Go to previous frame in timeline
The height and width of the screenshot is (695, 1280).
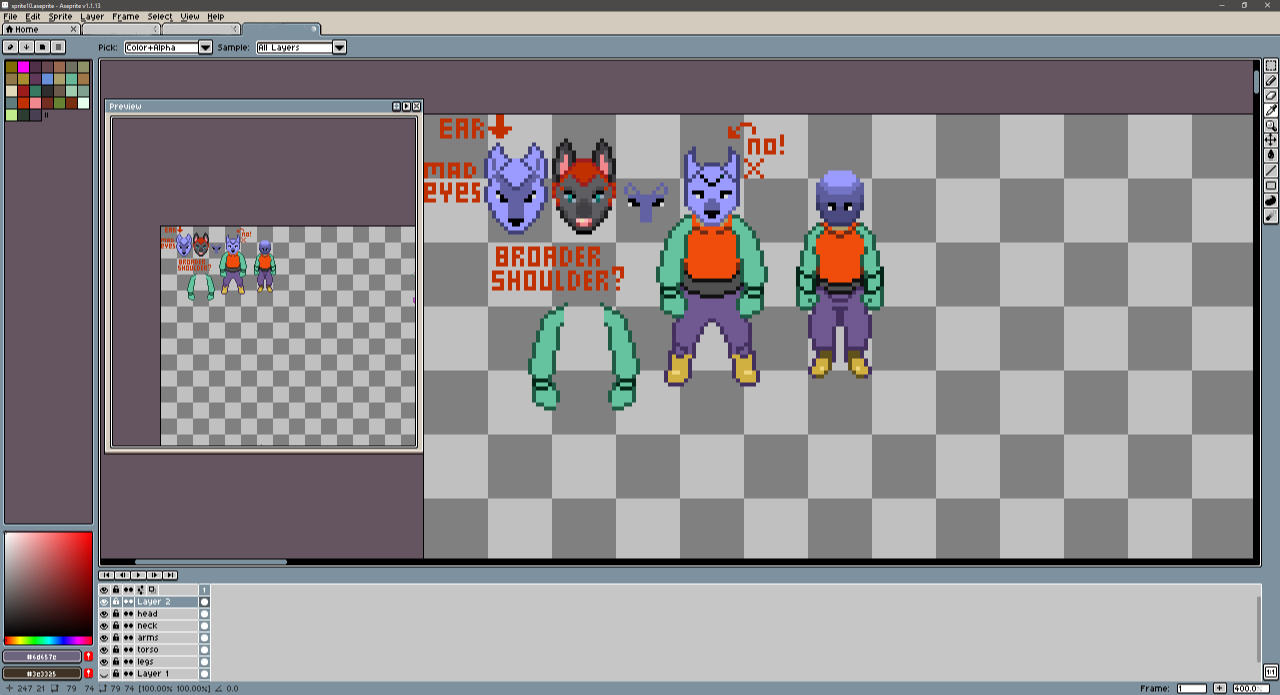[x=122, y=575]
